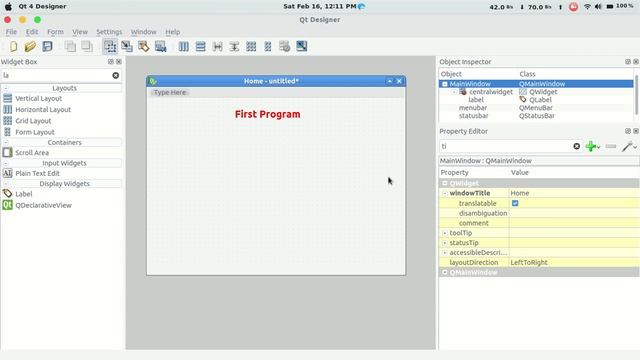640x360 pixels.
Task: Click the Save Form floppy icon
Action: 47,47
